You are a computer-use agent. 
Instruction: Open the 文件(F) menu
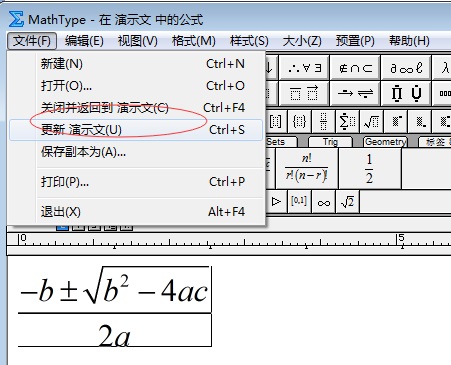point(32,41)
